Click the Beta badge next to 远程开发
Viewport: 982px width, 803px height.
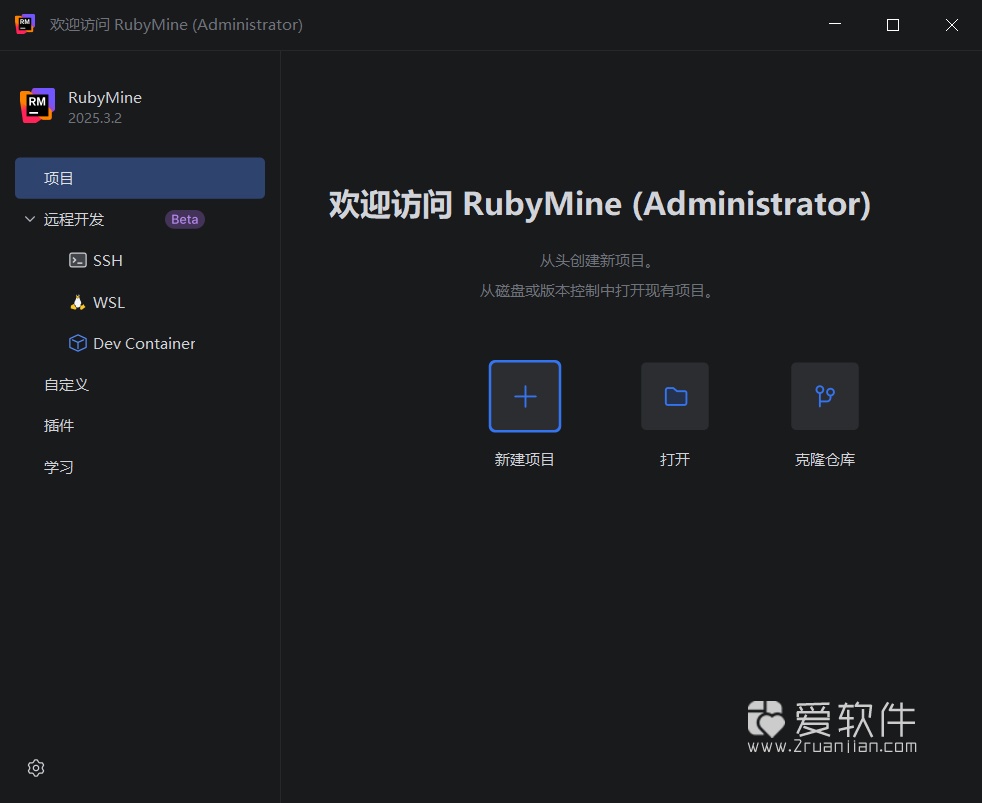184,219
